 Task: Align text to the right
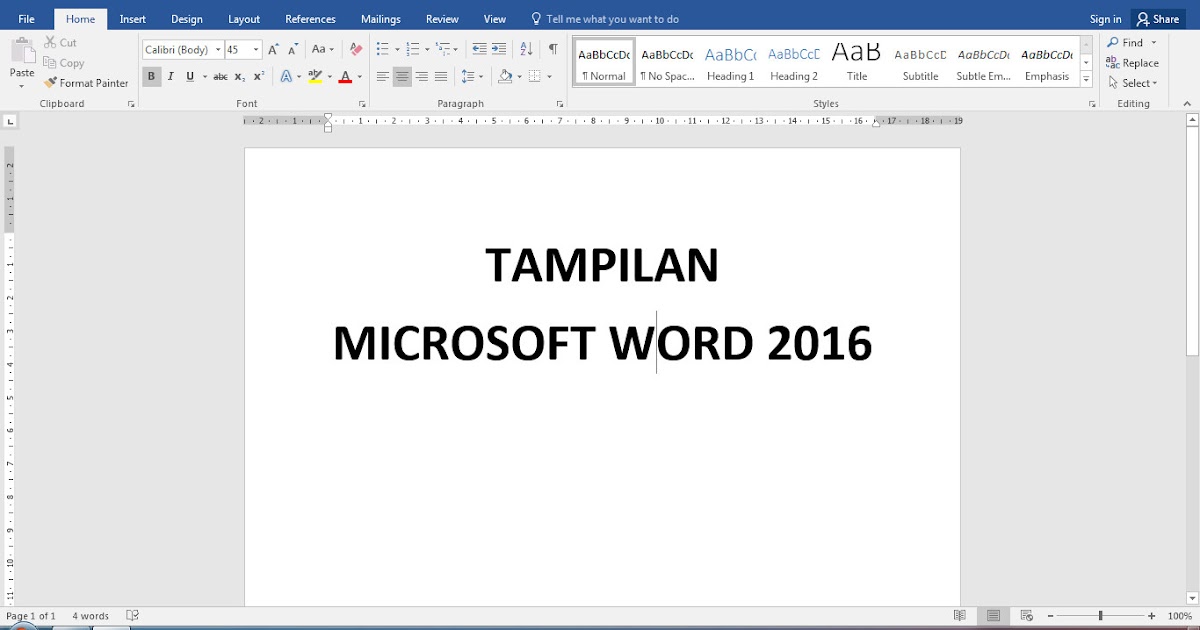coord(421,77)
